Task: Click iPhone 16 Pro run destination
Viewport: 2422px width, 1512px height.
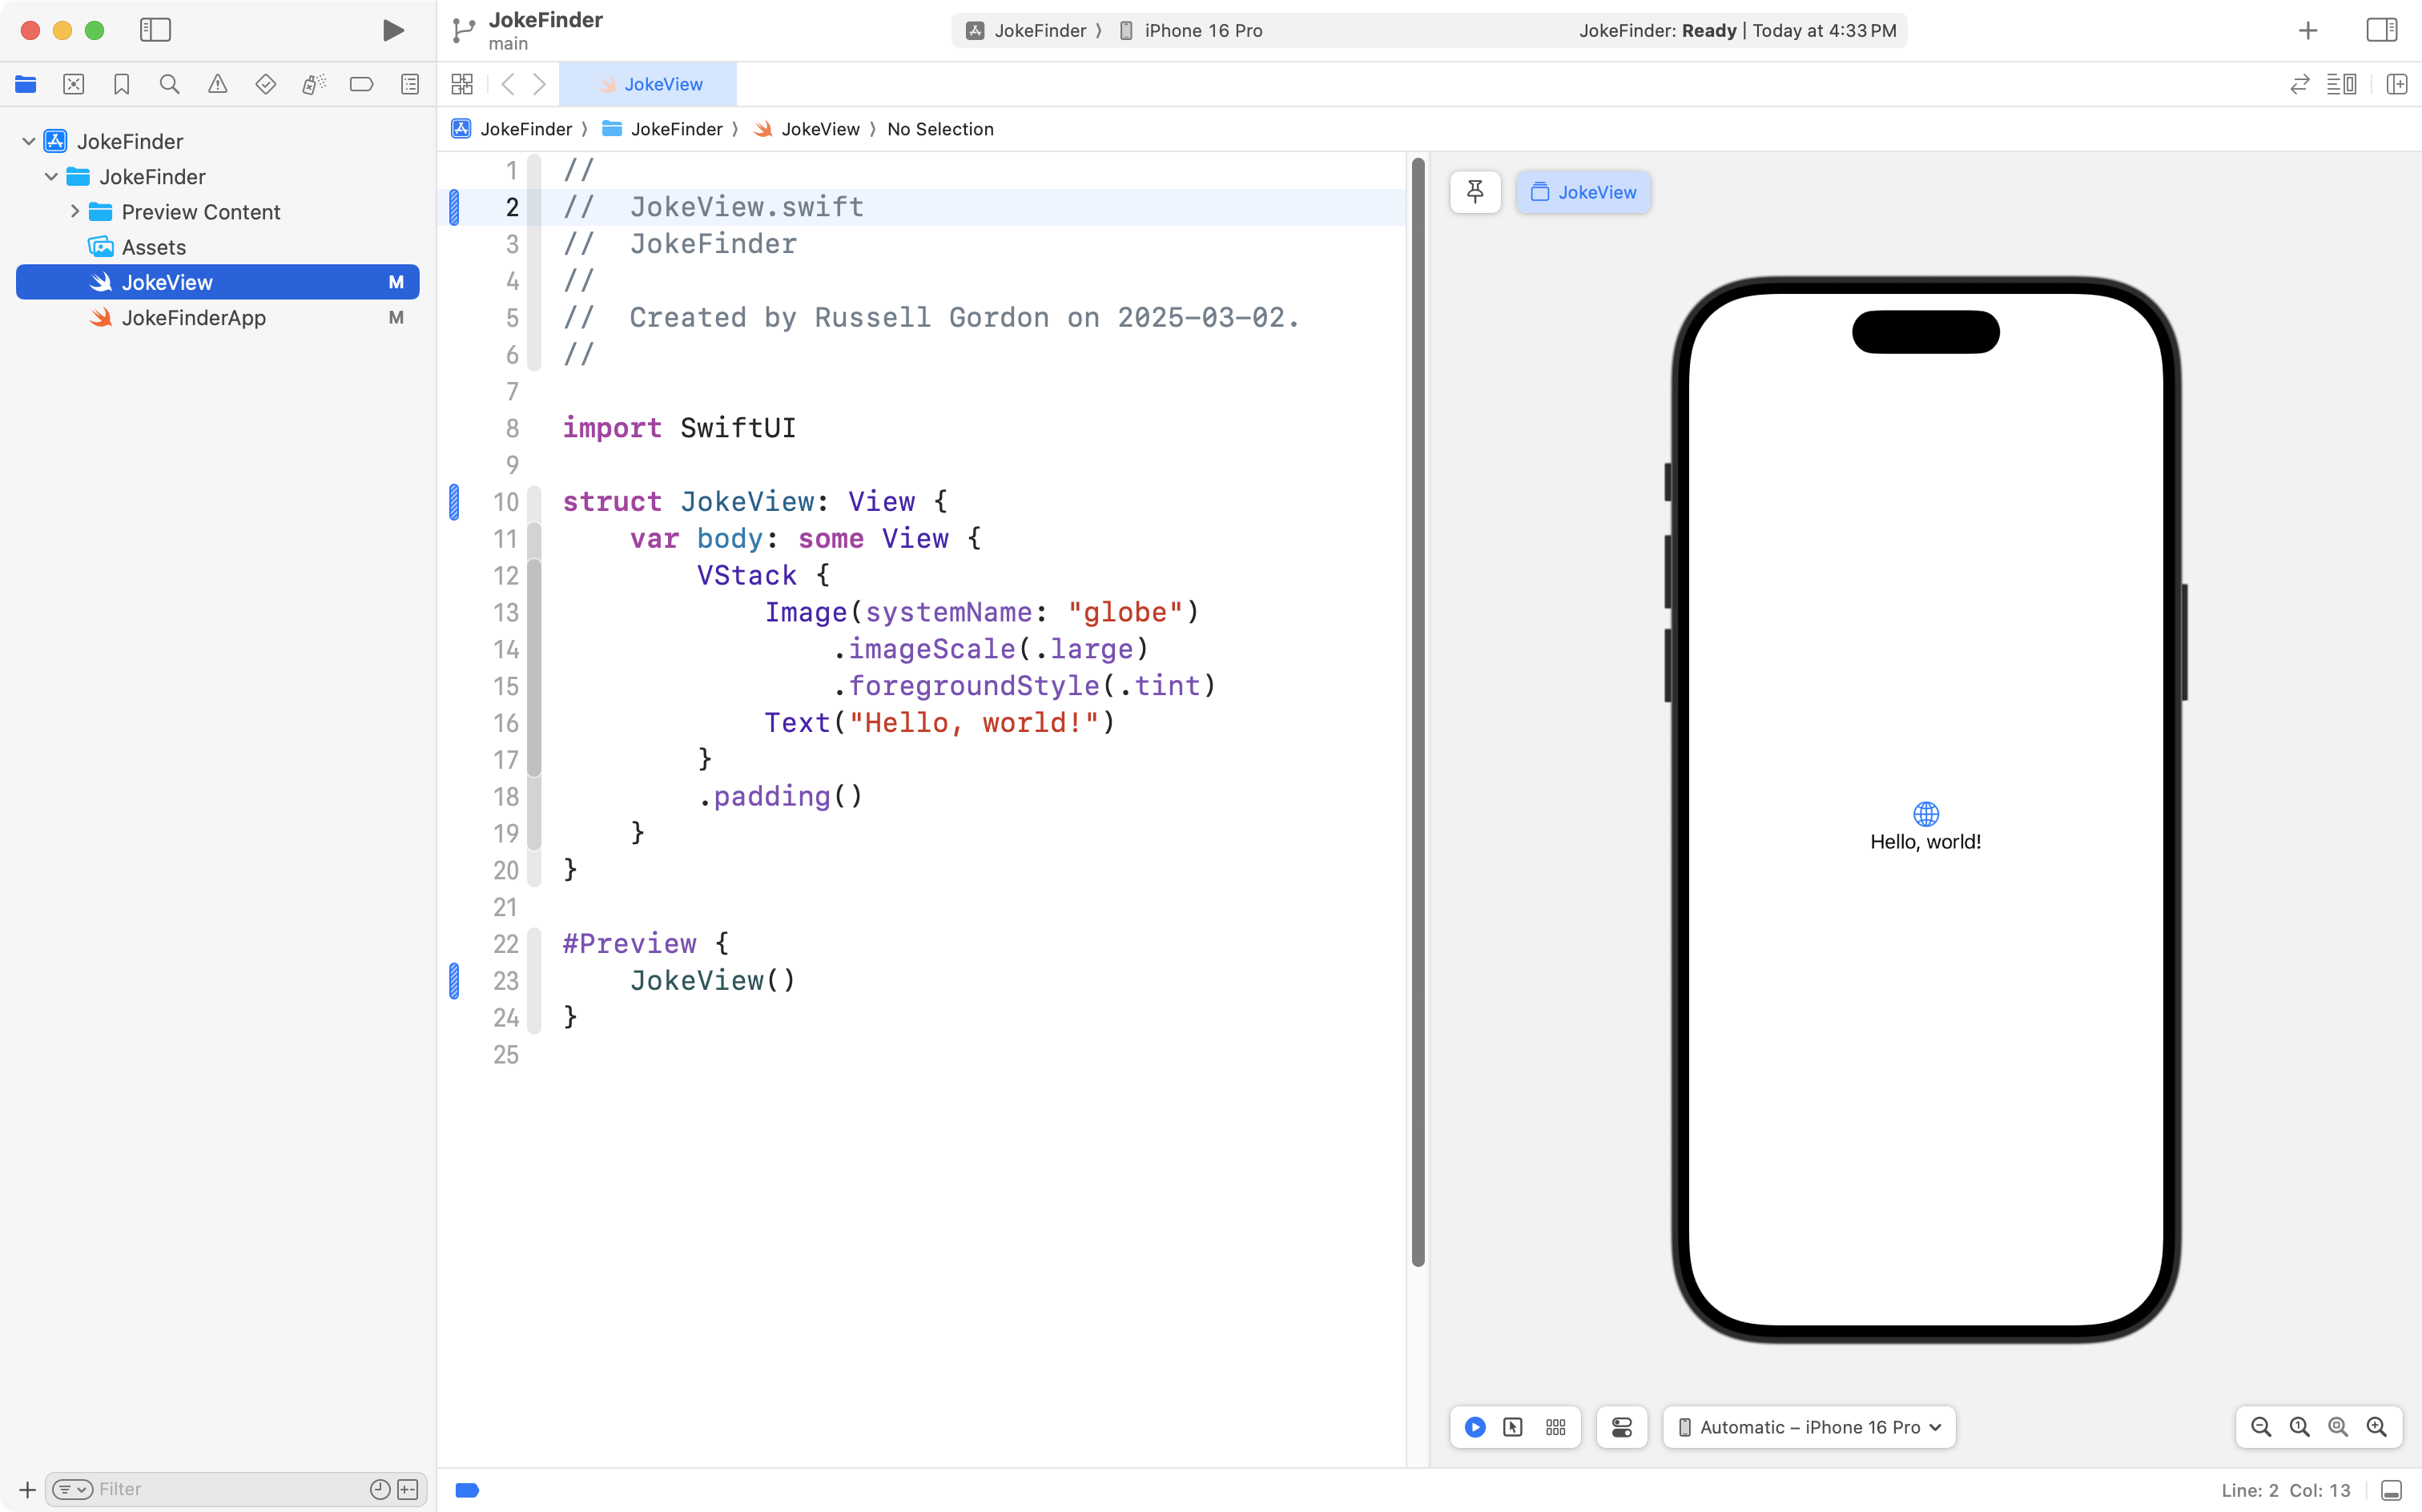Action: [1202, 30]
